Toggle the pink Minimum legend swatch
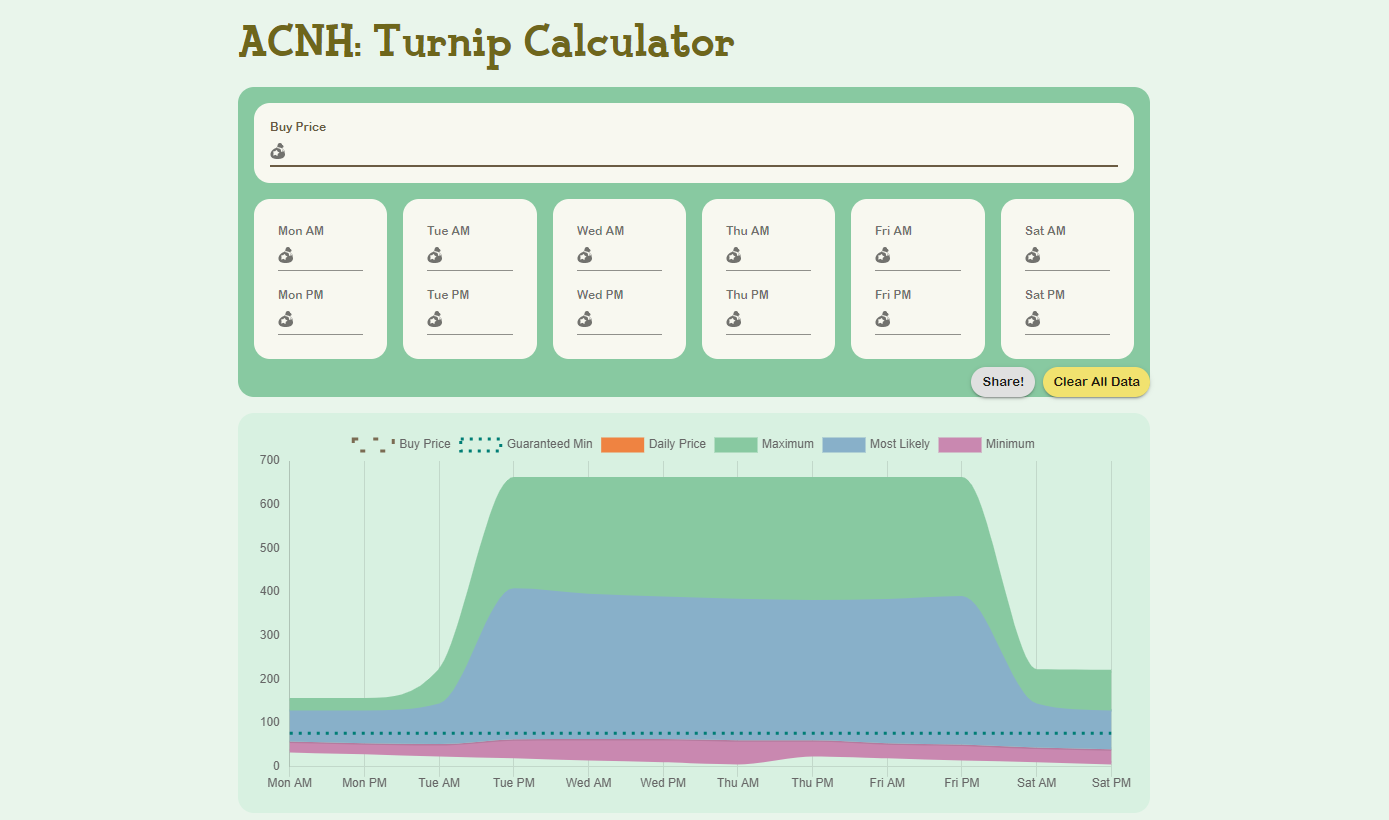The width and height of the screenshot is (1389, 820). click(x=960, y=444)
